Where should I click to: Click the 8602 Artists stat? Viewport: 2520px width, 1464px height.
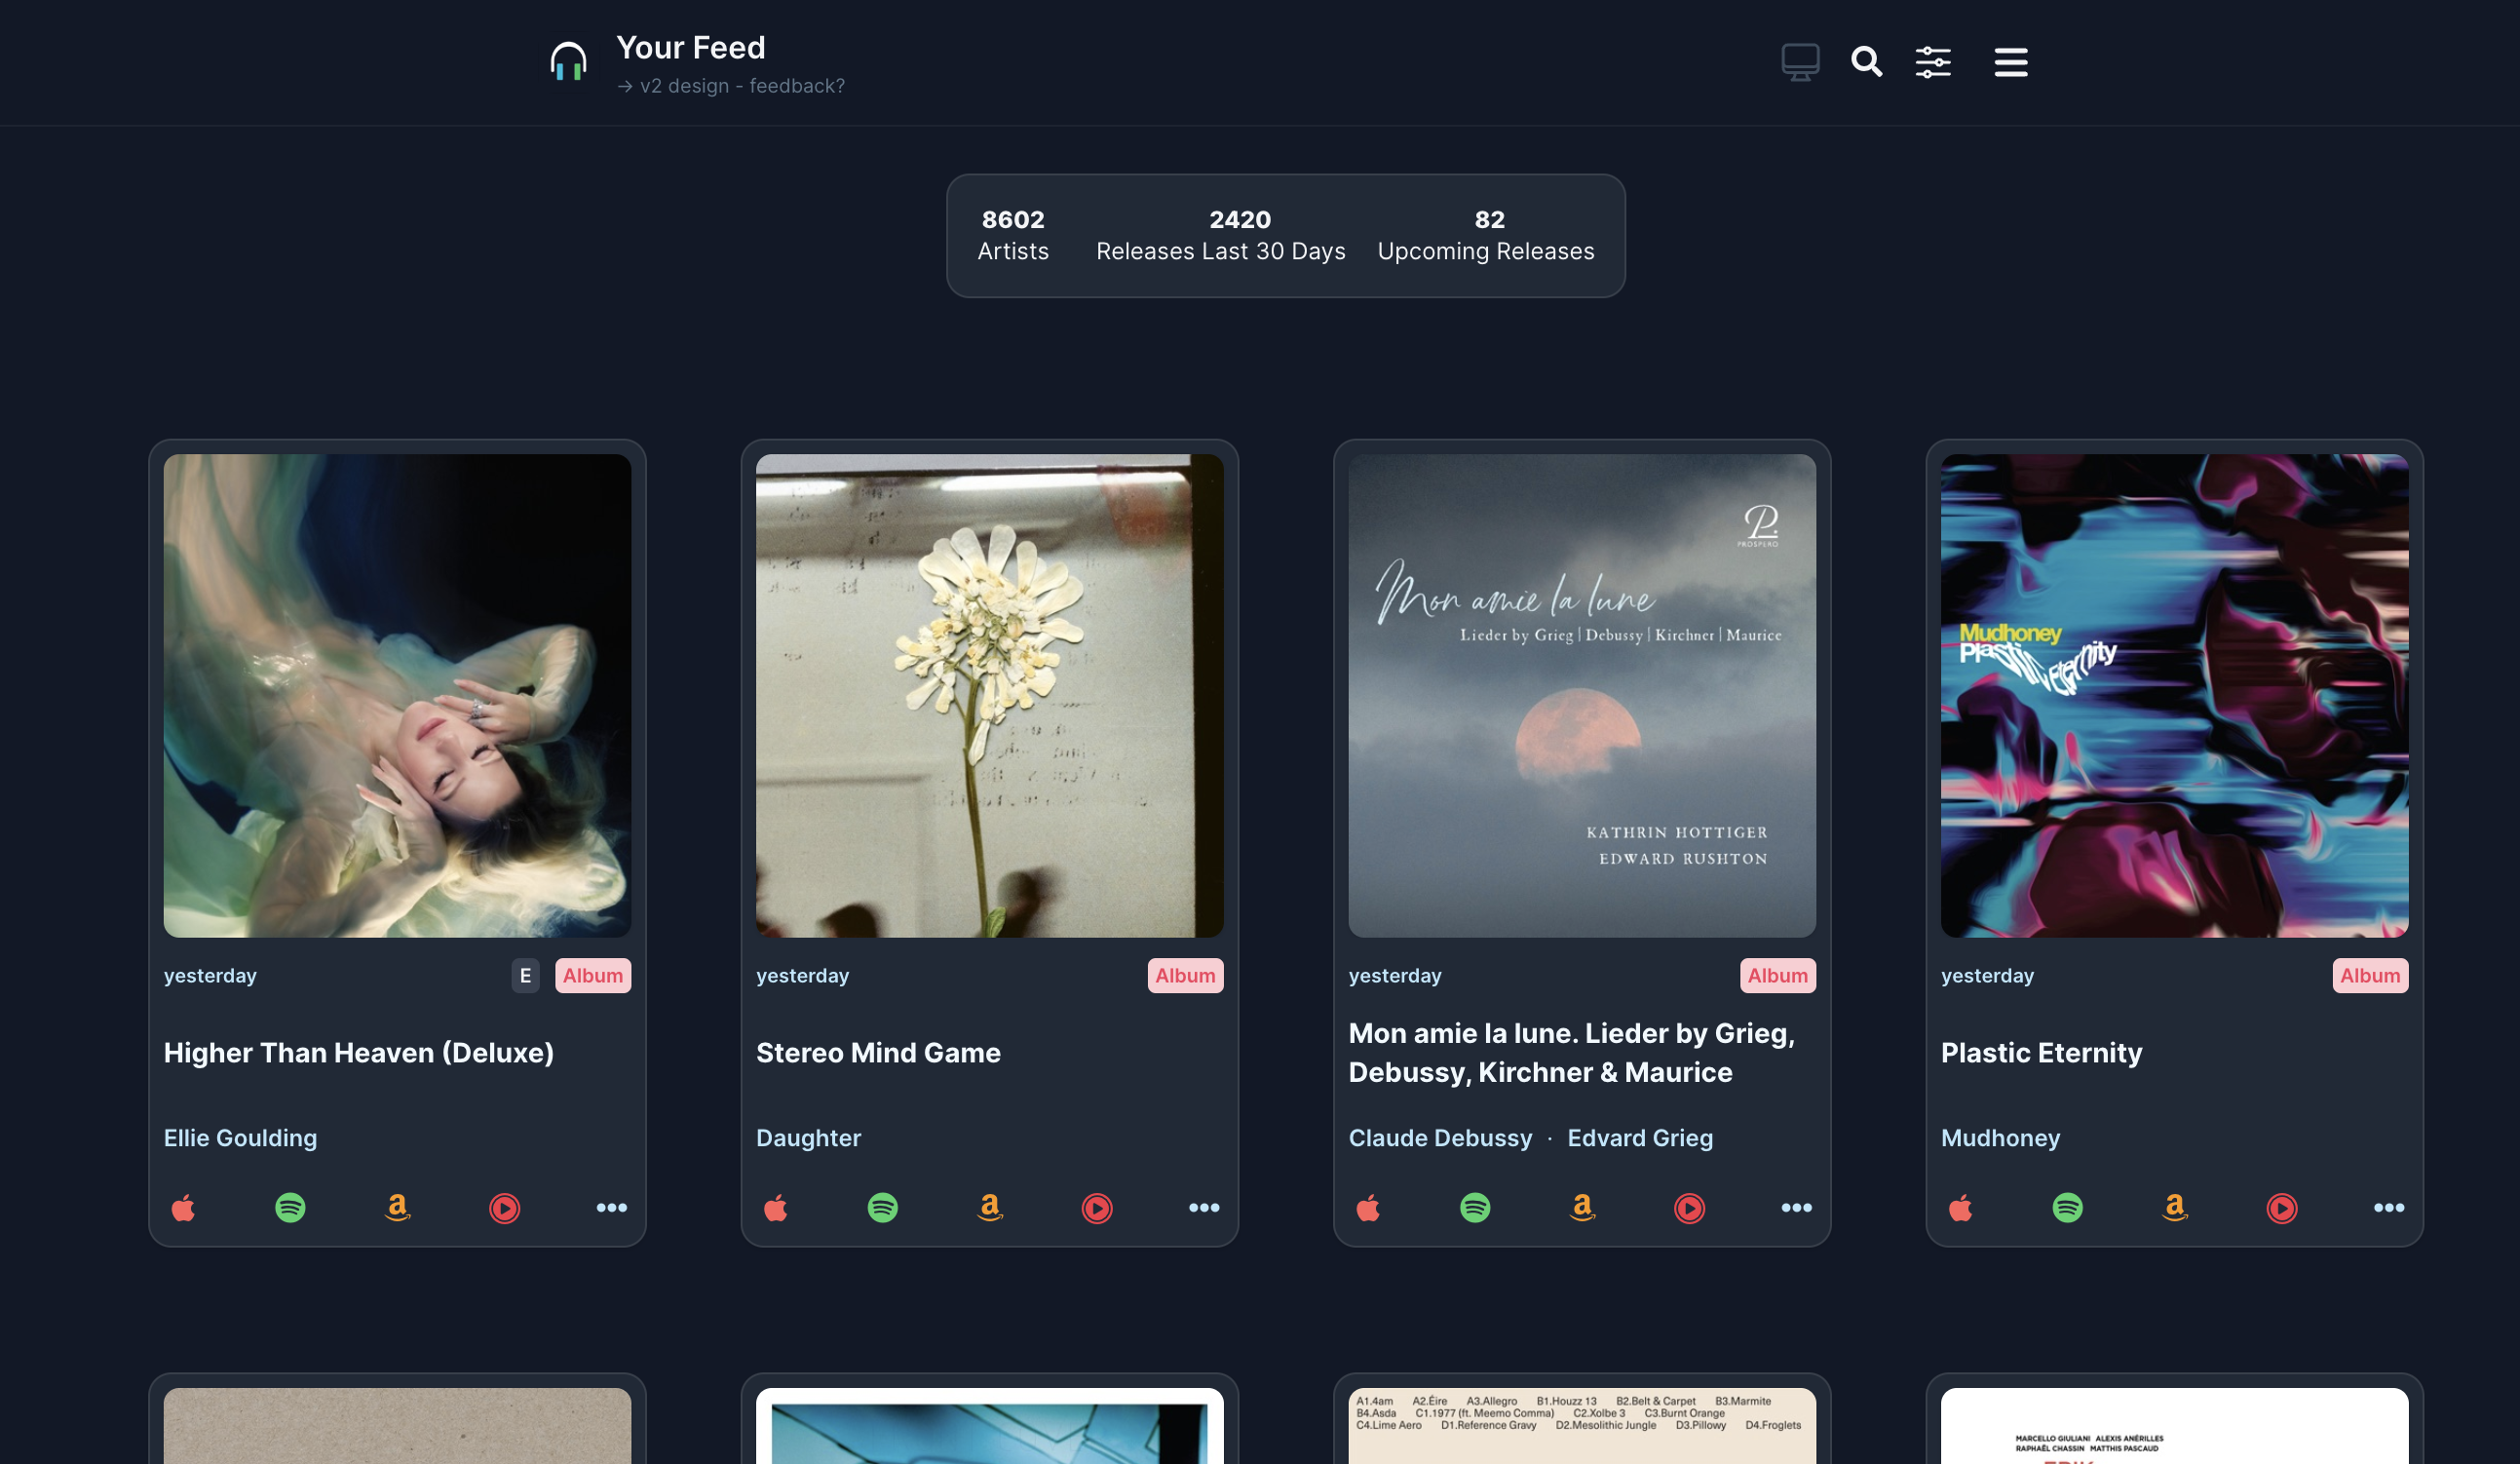(1013, 235)
